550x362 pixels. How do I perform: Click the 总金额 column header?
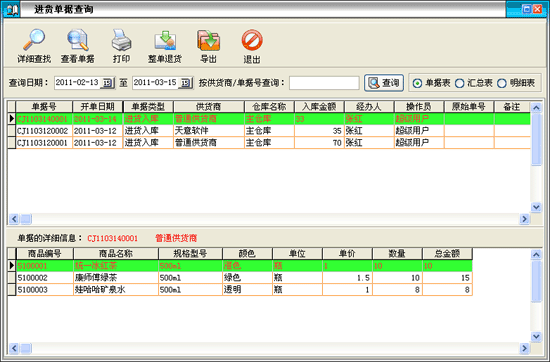(x=447, y=254)
